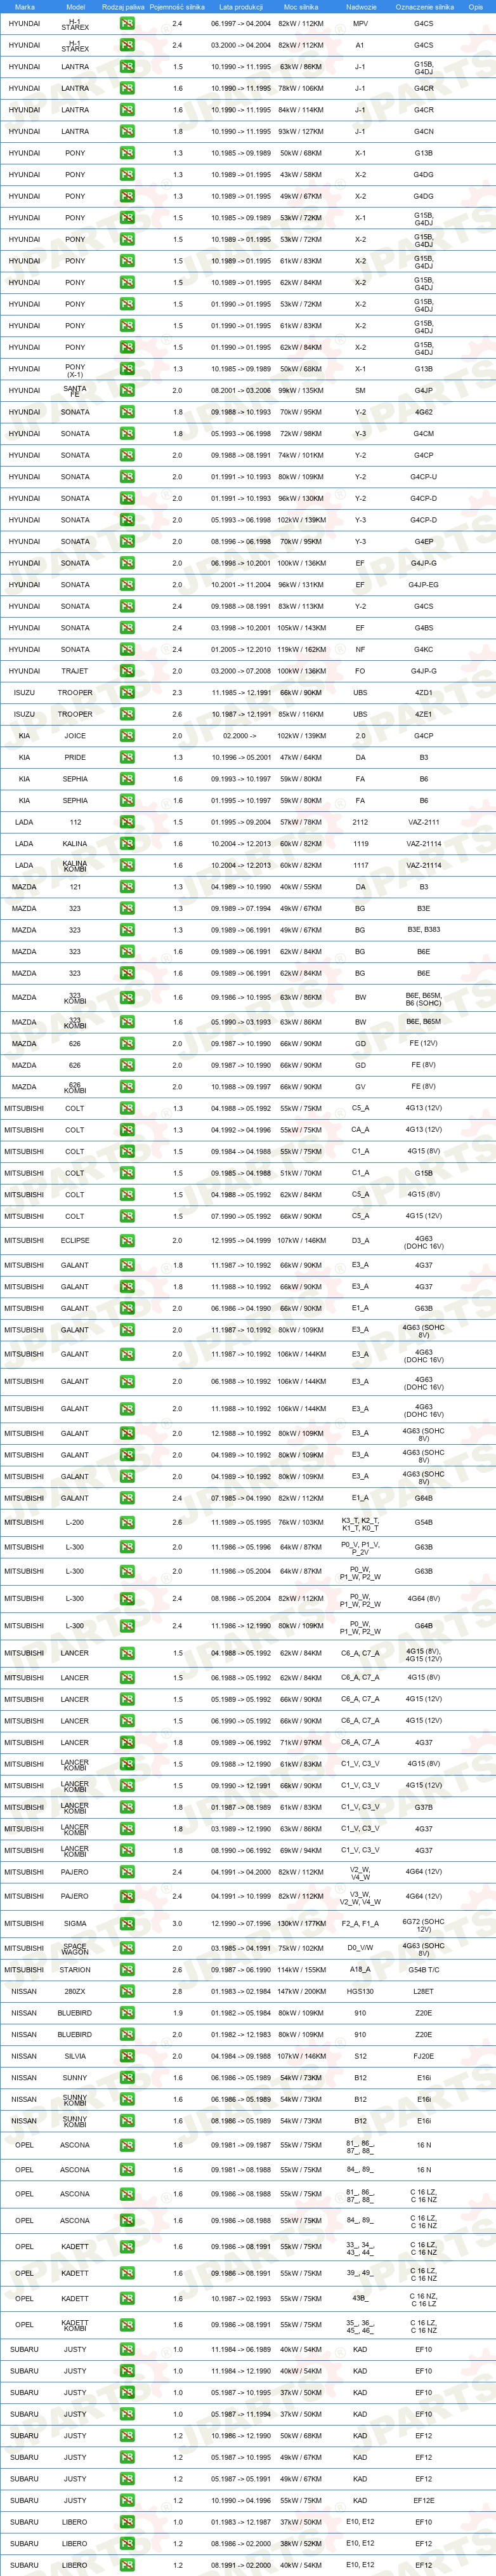Image resolution: width=496 pixels, height=2576 pixels.
Task: Select the L28ET engine code cell
Action: pos(424,1991)
